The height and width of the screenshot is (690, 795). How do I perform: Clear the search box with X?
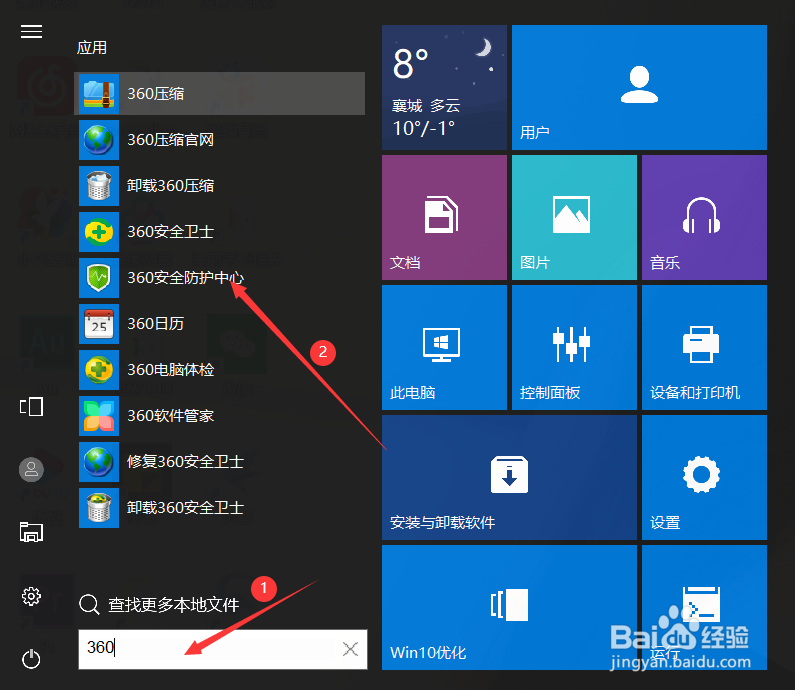[x=350, y=649]
